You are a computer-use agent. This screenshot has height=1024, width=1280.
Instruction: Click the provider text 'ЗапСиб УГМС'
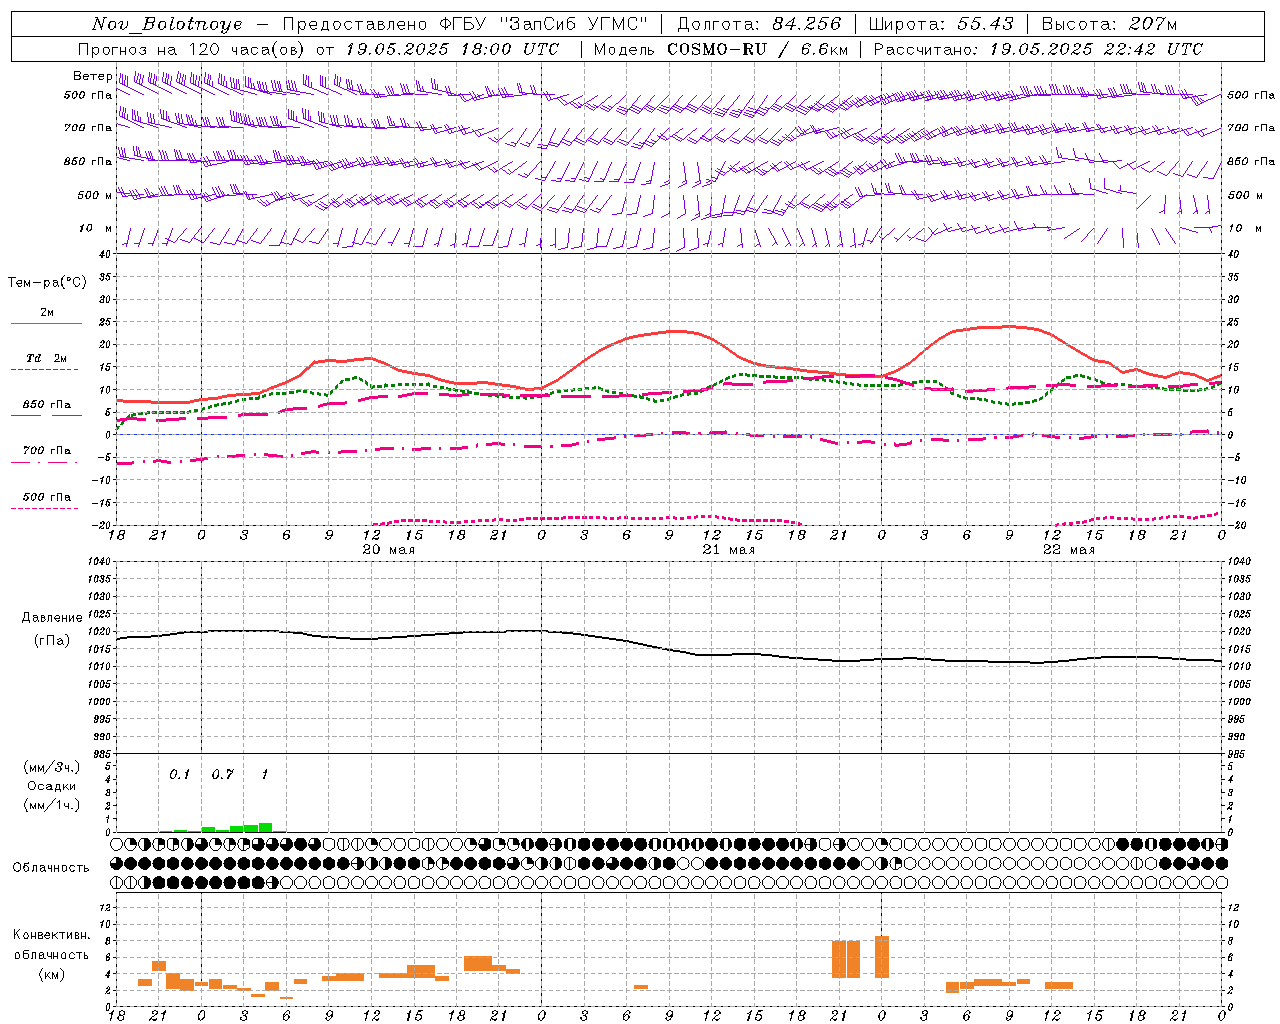[573, 24]
